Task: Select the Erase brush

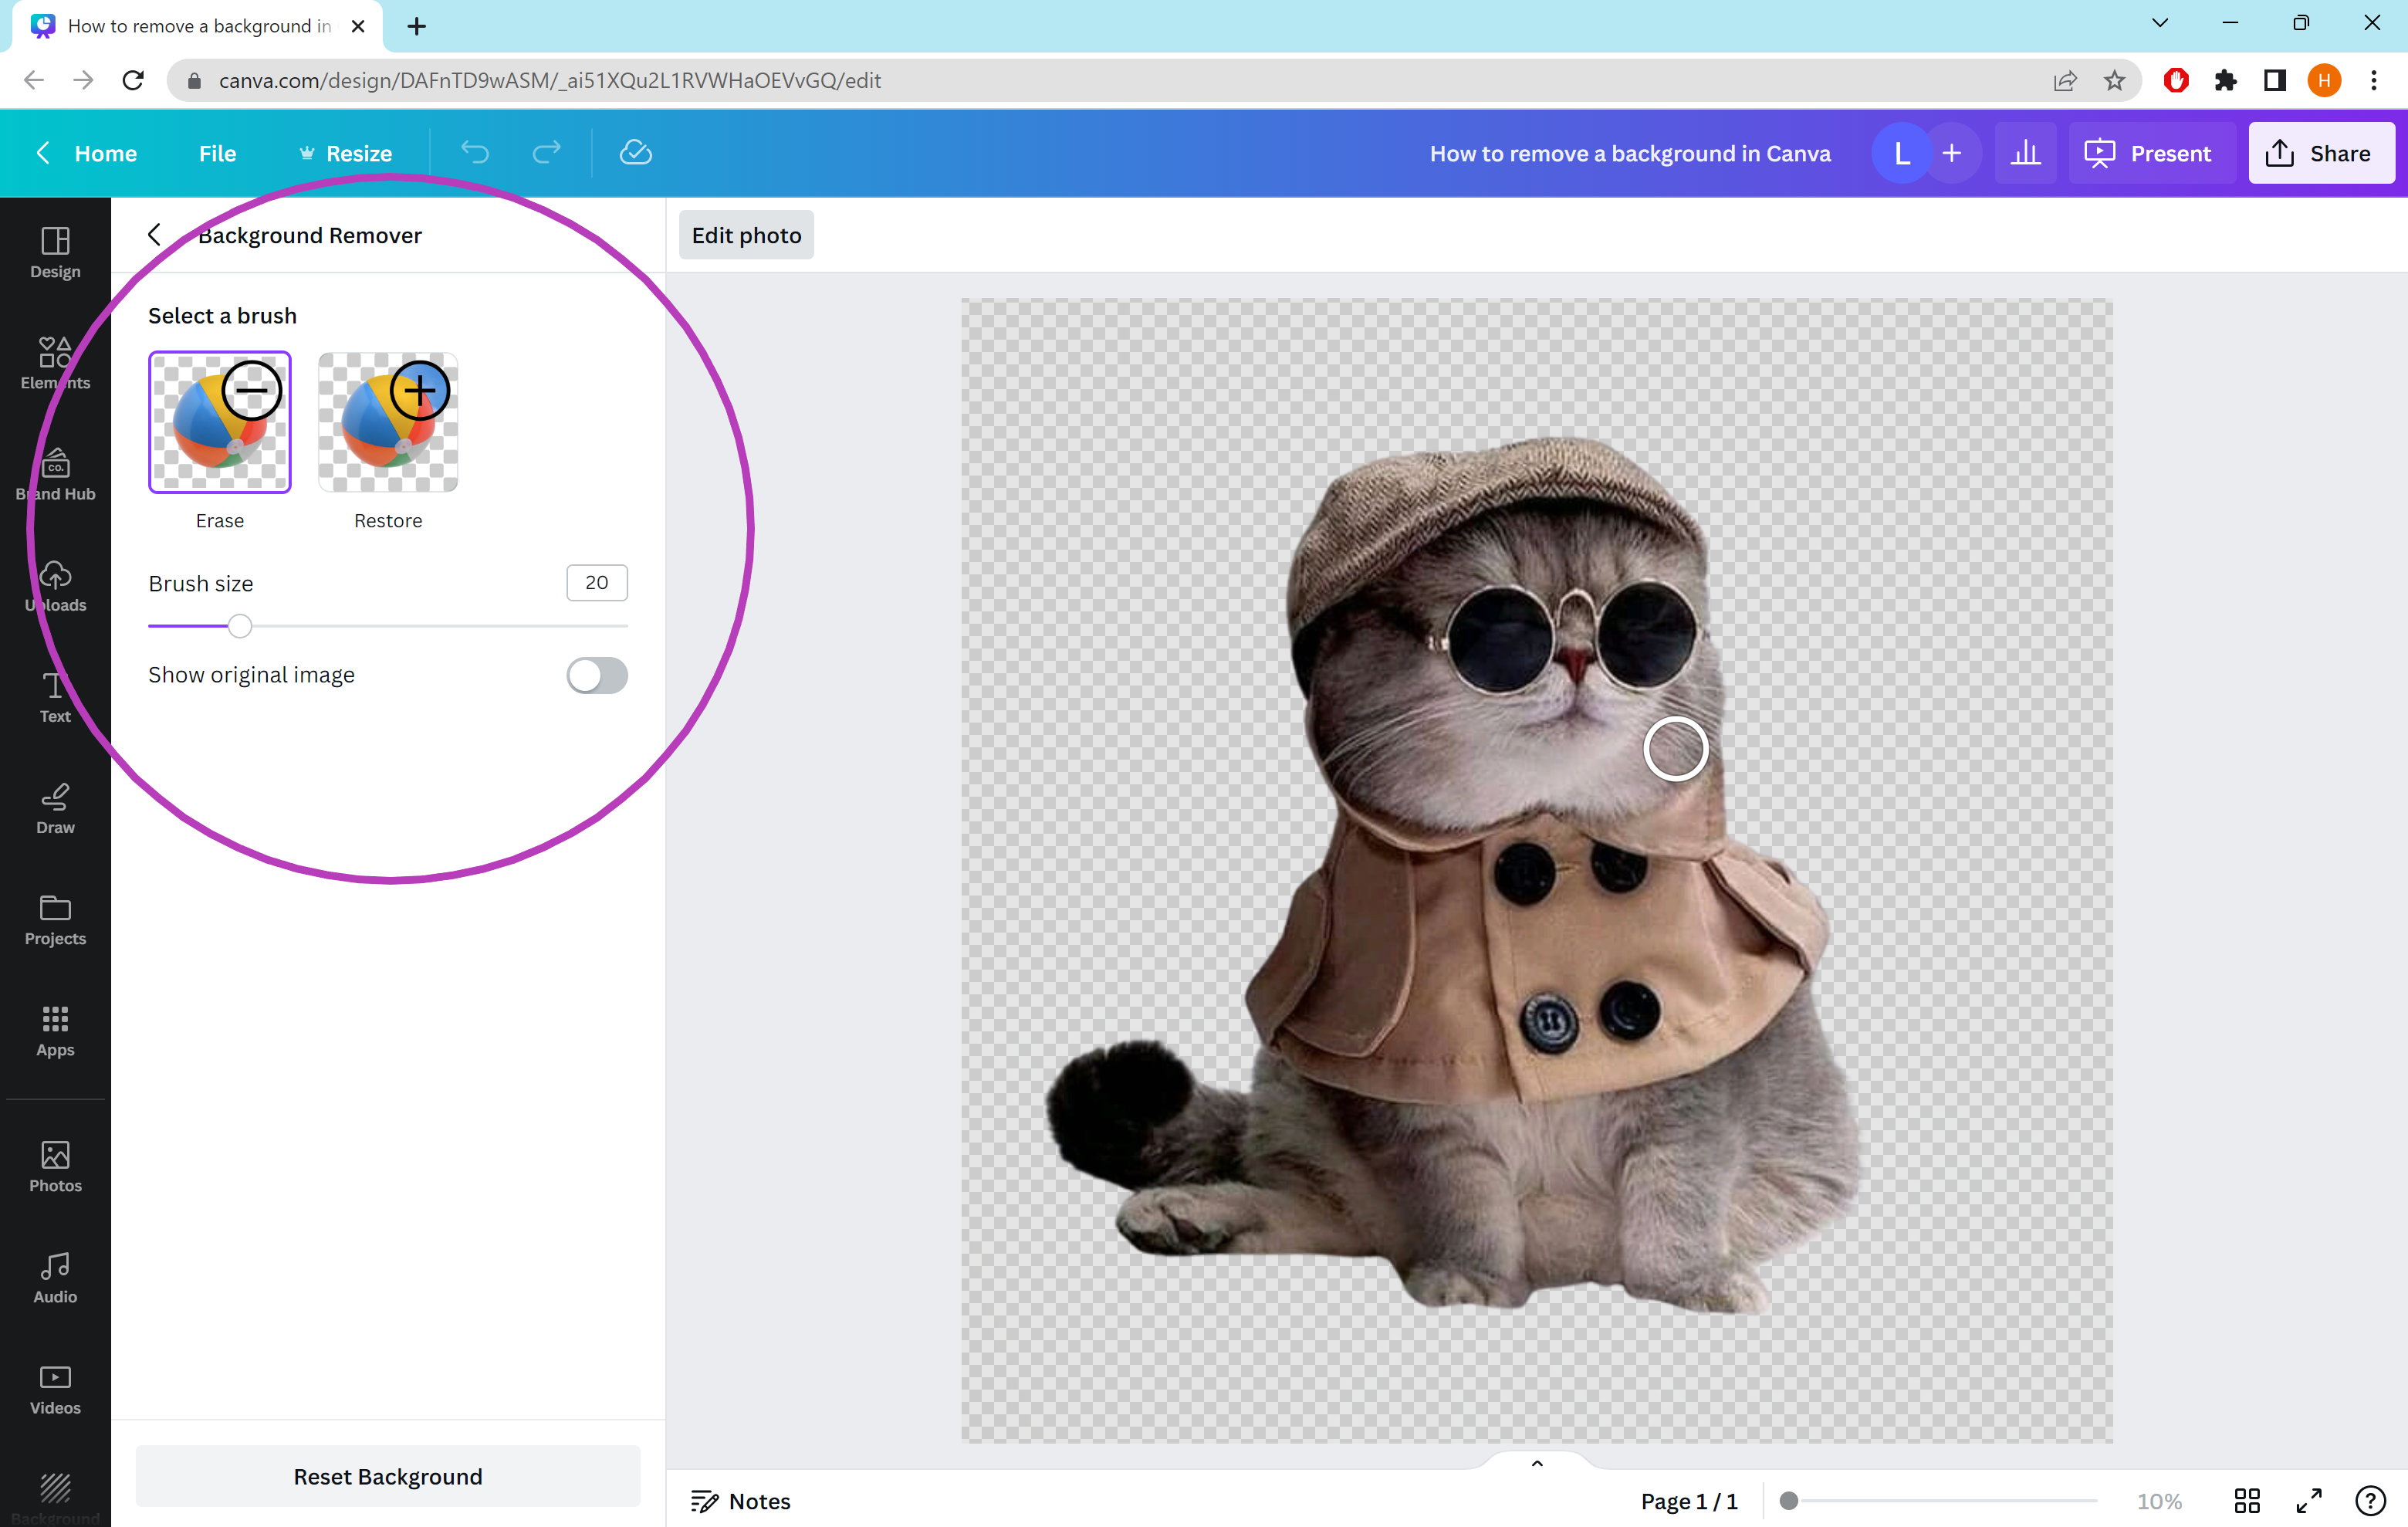Action: tap(220, 422)
